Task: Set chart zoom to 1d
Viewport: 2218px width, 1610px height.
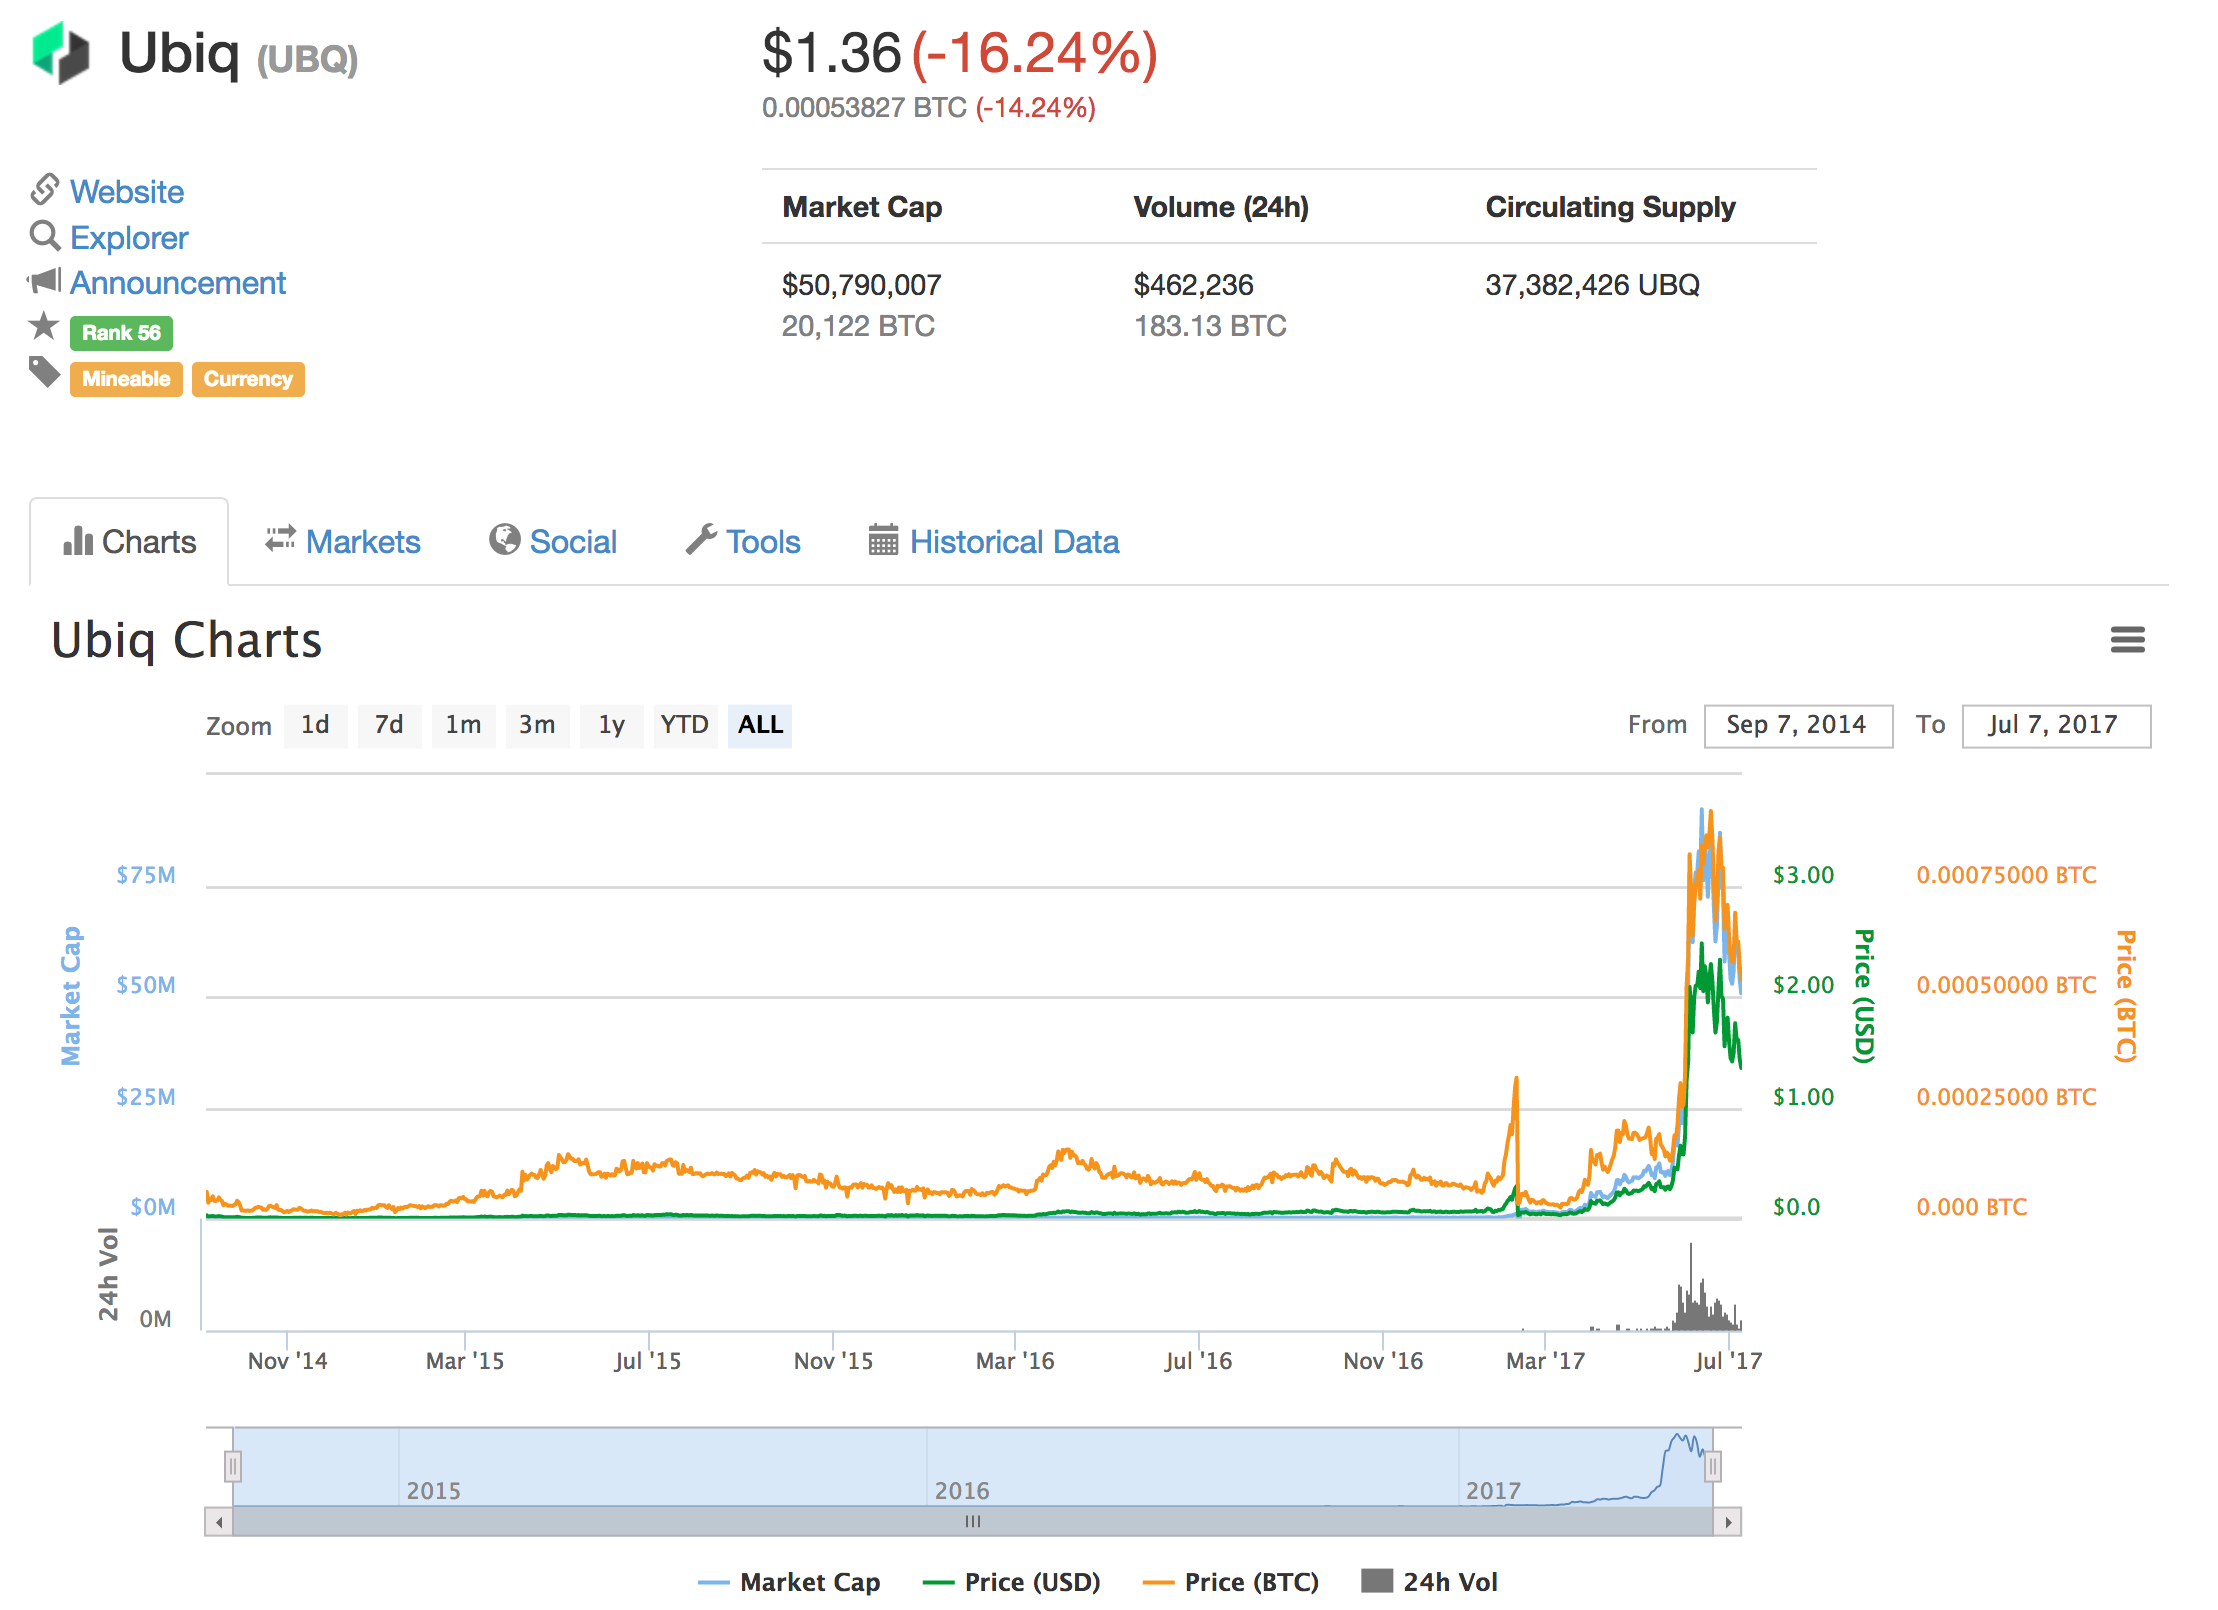Action: [315, 725]
